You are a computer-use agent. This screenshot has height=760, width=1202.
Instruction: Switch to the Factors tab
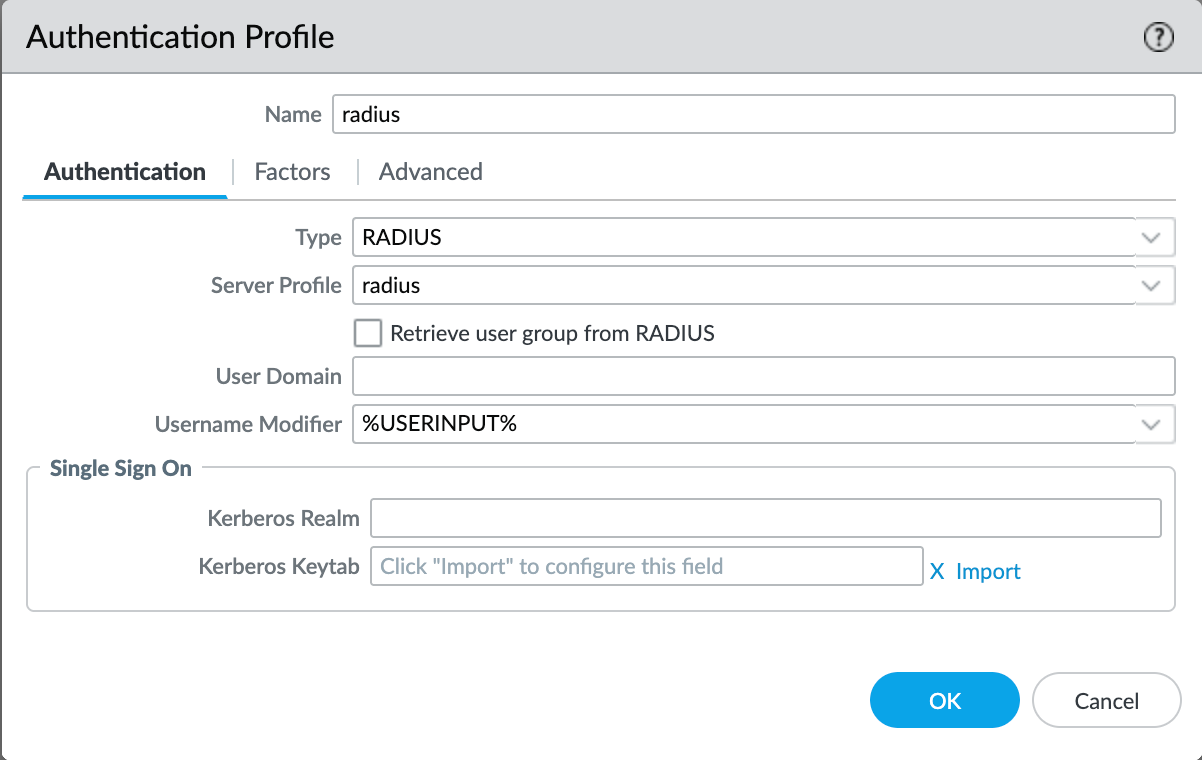tap(292, 171)
